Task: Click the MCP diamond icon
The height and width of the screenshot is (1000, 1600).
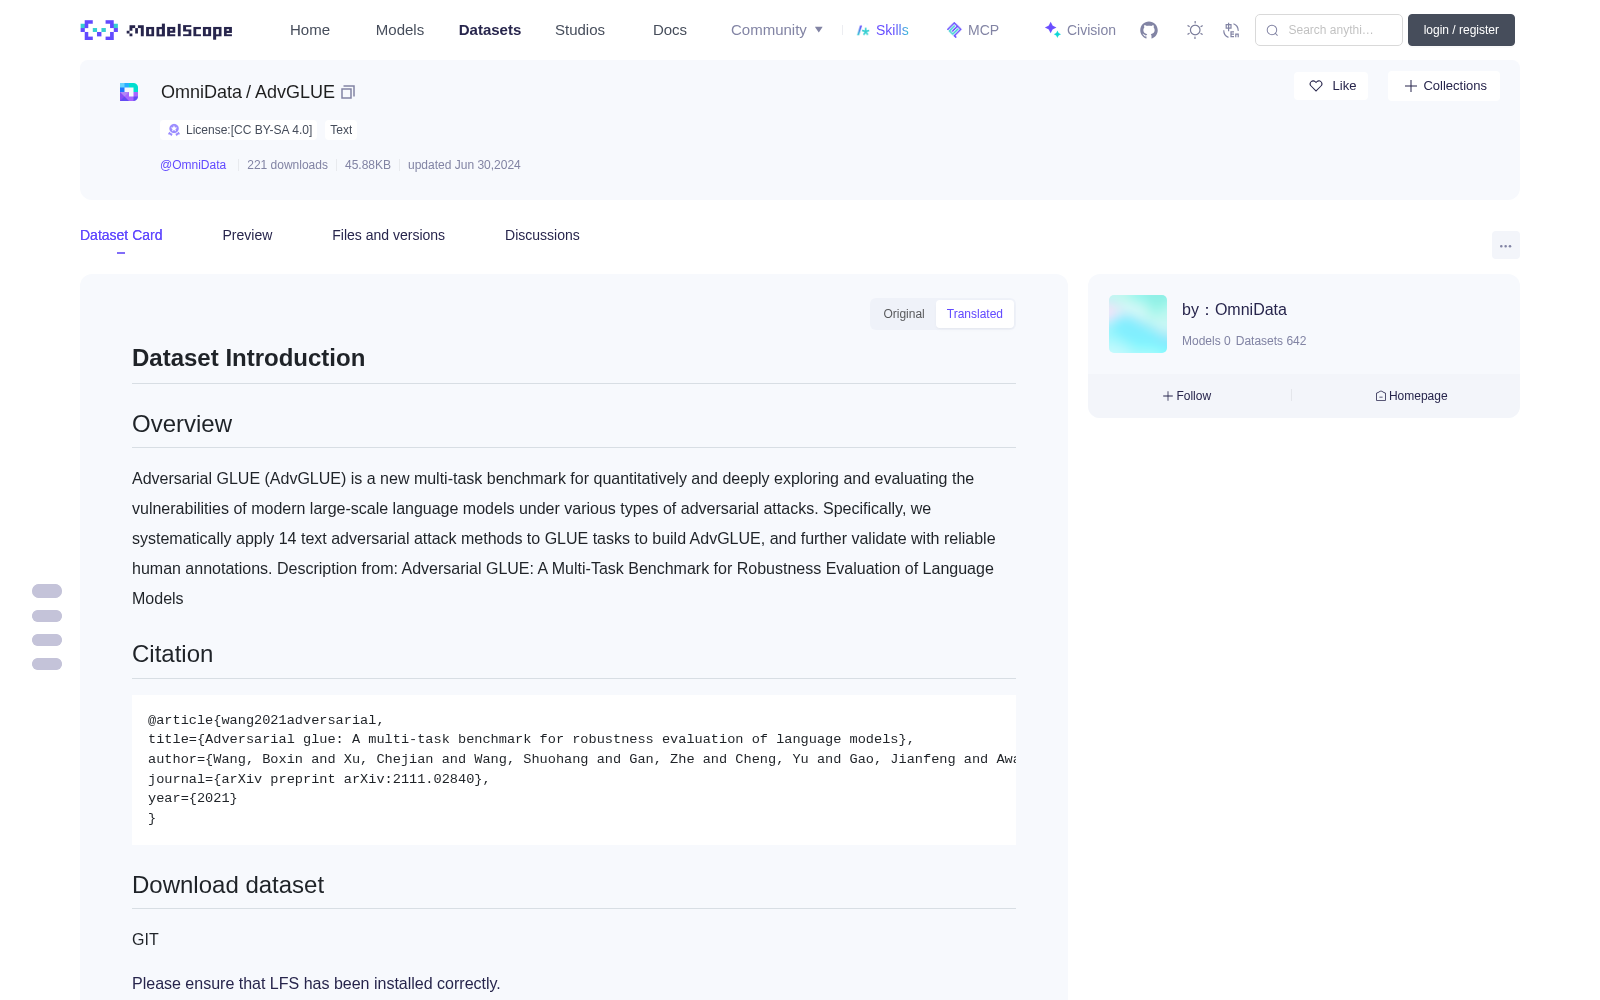Action: point(954,30)
